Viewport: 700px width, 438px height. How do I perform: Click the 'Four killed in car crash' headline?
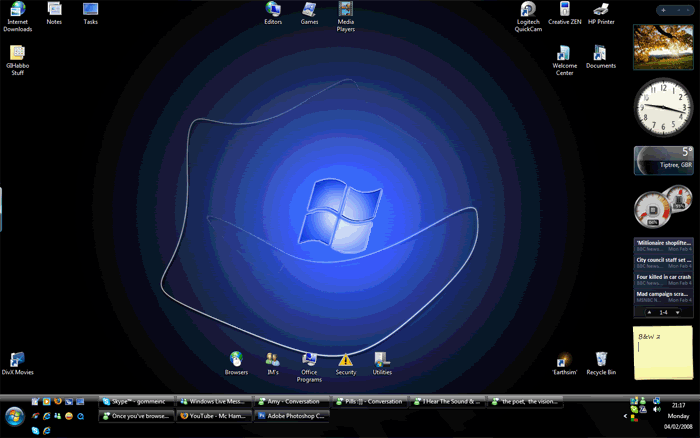pos(663,277)
